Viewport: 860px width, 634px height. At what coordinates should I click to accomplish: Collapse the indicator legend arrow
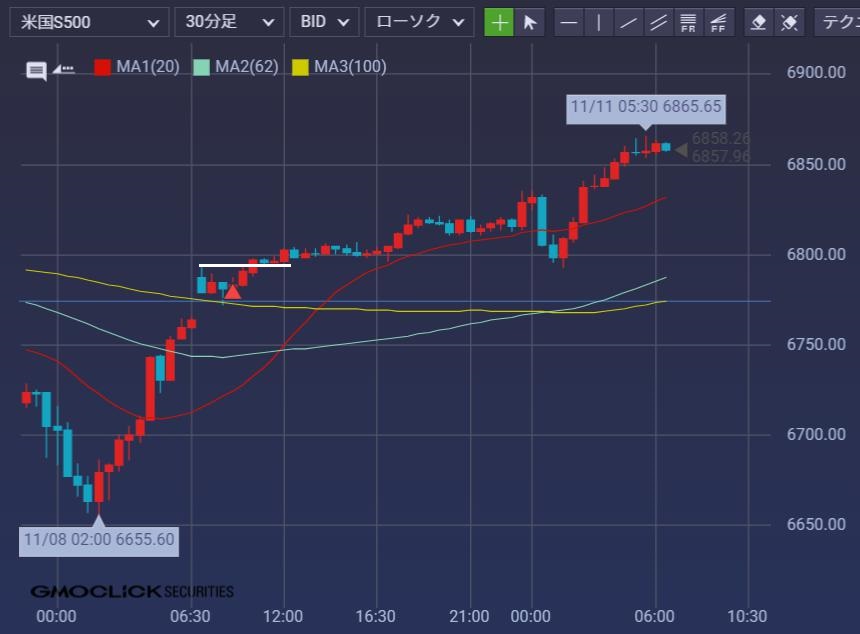[x=64, y=69]
